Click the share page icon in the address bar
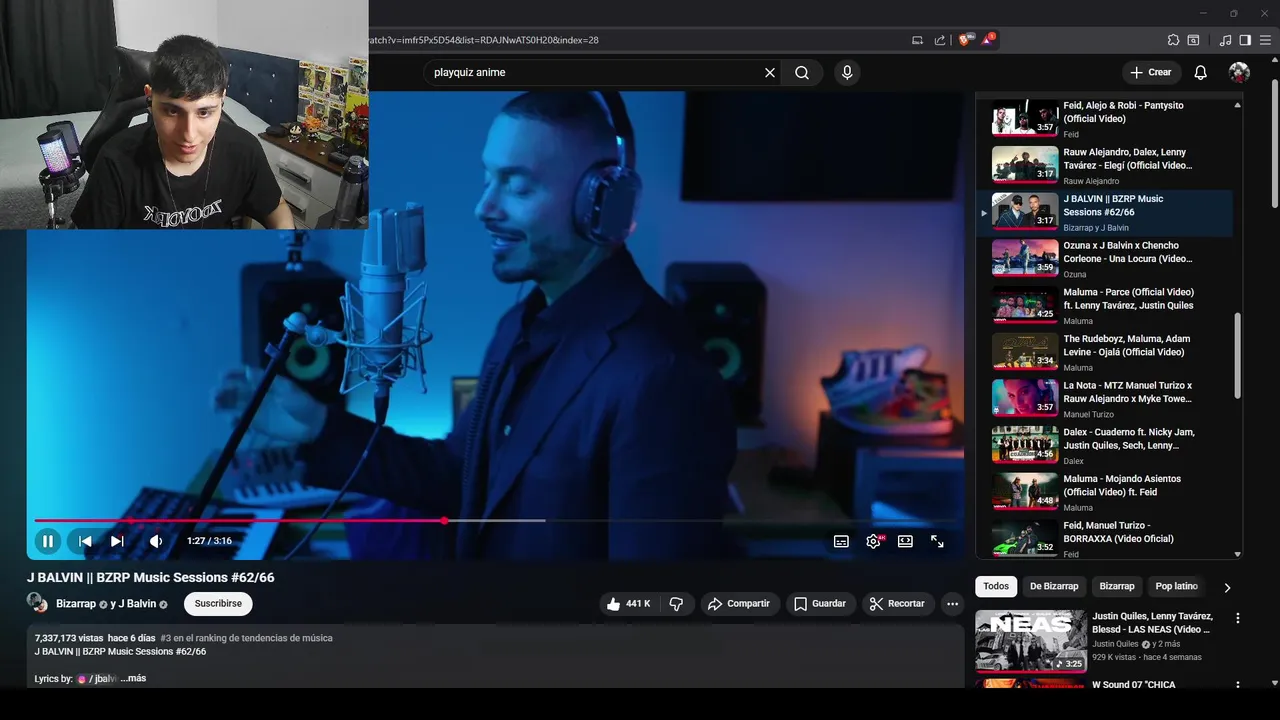This screenshot has width=1280, height=720. [940, 40]
